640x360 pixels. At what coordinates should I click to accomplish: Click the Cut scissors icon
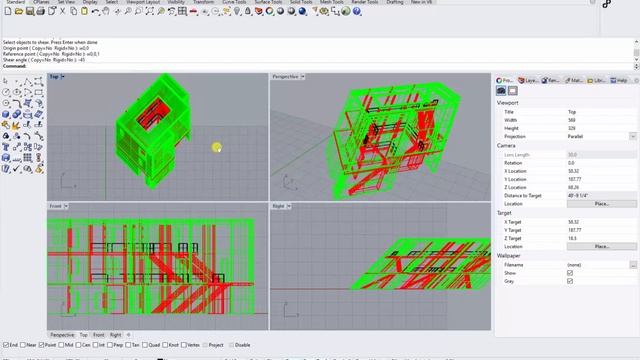[x=62, y=11]
